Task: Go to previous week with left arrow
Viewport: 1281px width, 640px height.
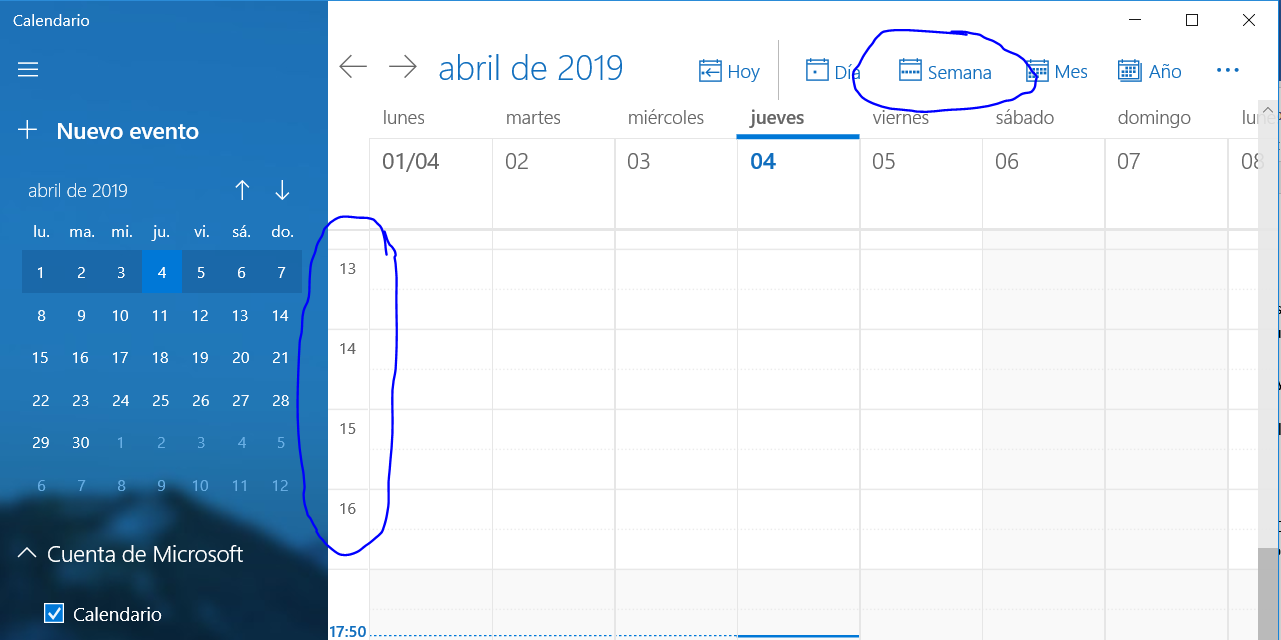Action: [353, 67]
